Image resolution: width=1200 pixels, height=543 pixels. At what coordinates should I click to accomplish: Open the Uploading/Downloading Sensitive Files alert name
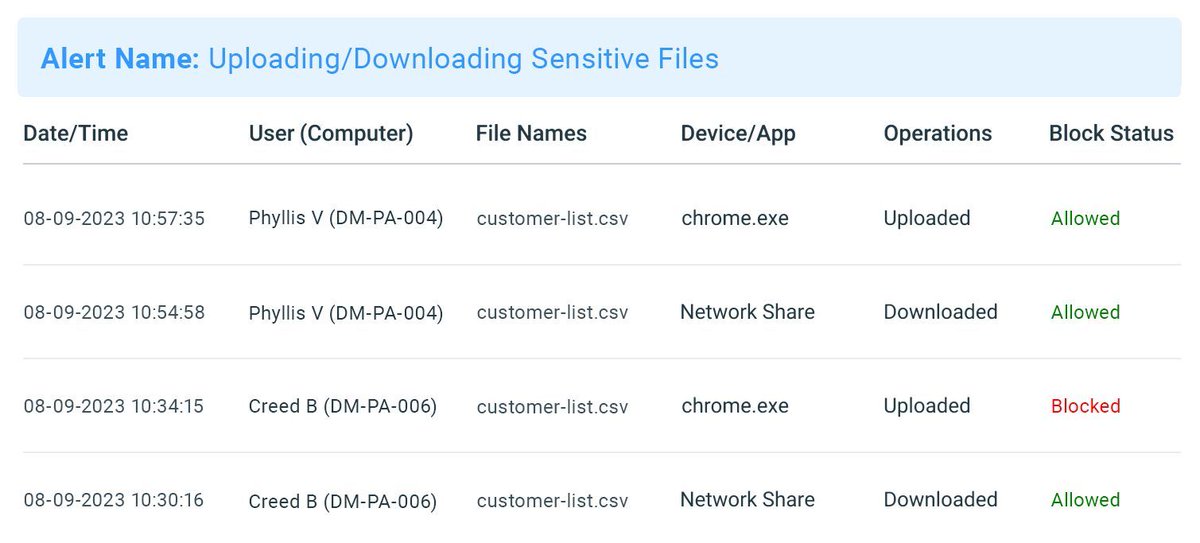463,59
